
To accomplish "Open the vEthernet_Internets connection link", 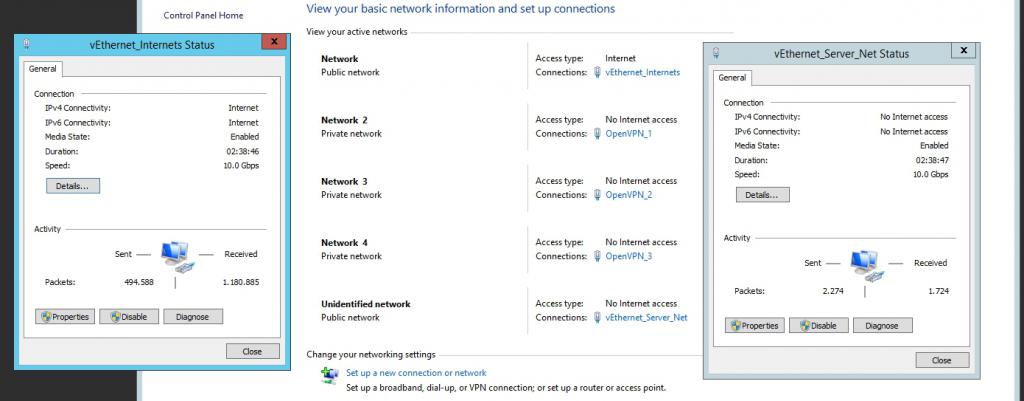I will tap(643, 72).
